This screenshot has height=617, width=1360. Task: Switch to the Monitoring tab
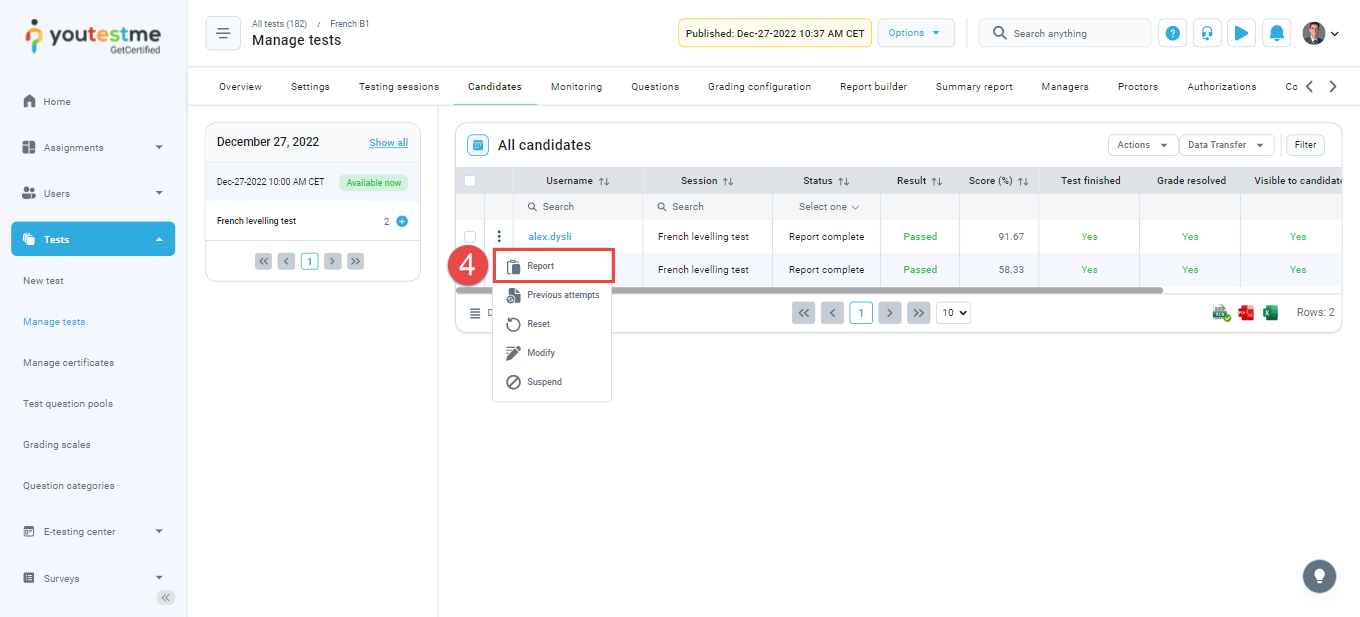pos(576,87)
